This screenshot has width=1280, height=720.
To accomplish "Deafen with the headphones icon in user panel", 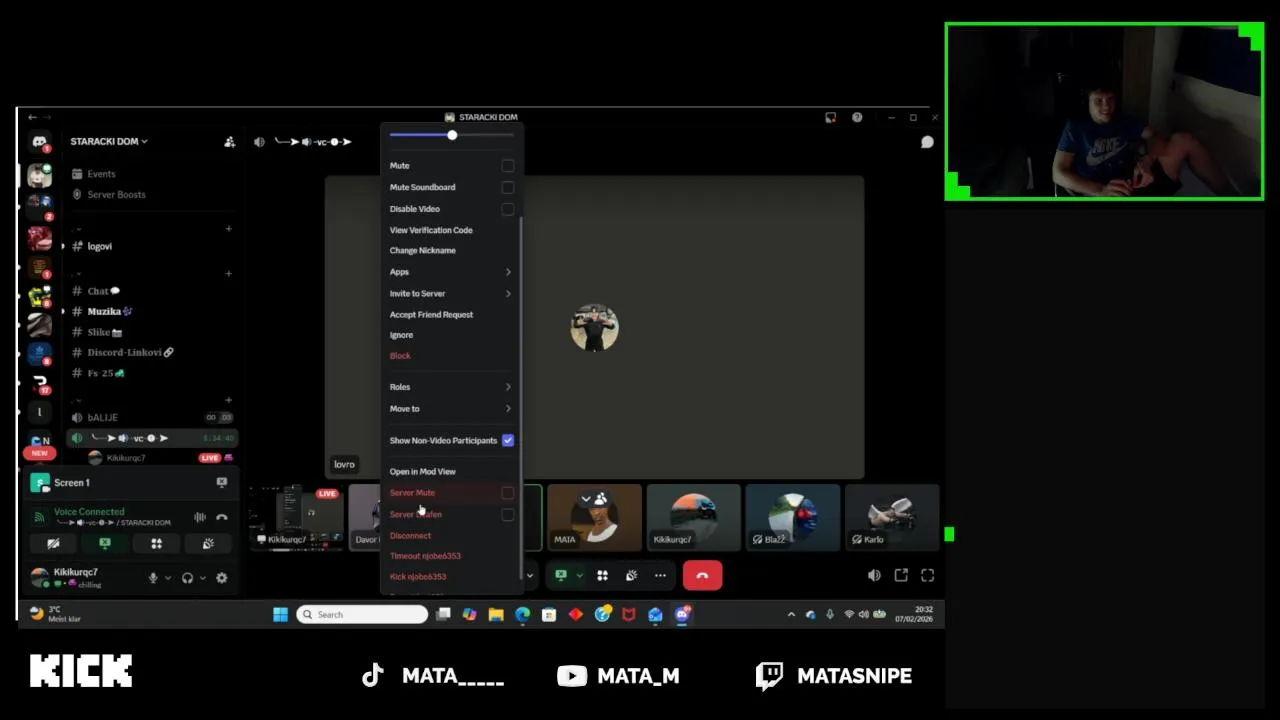I will pos(187,578).
